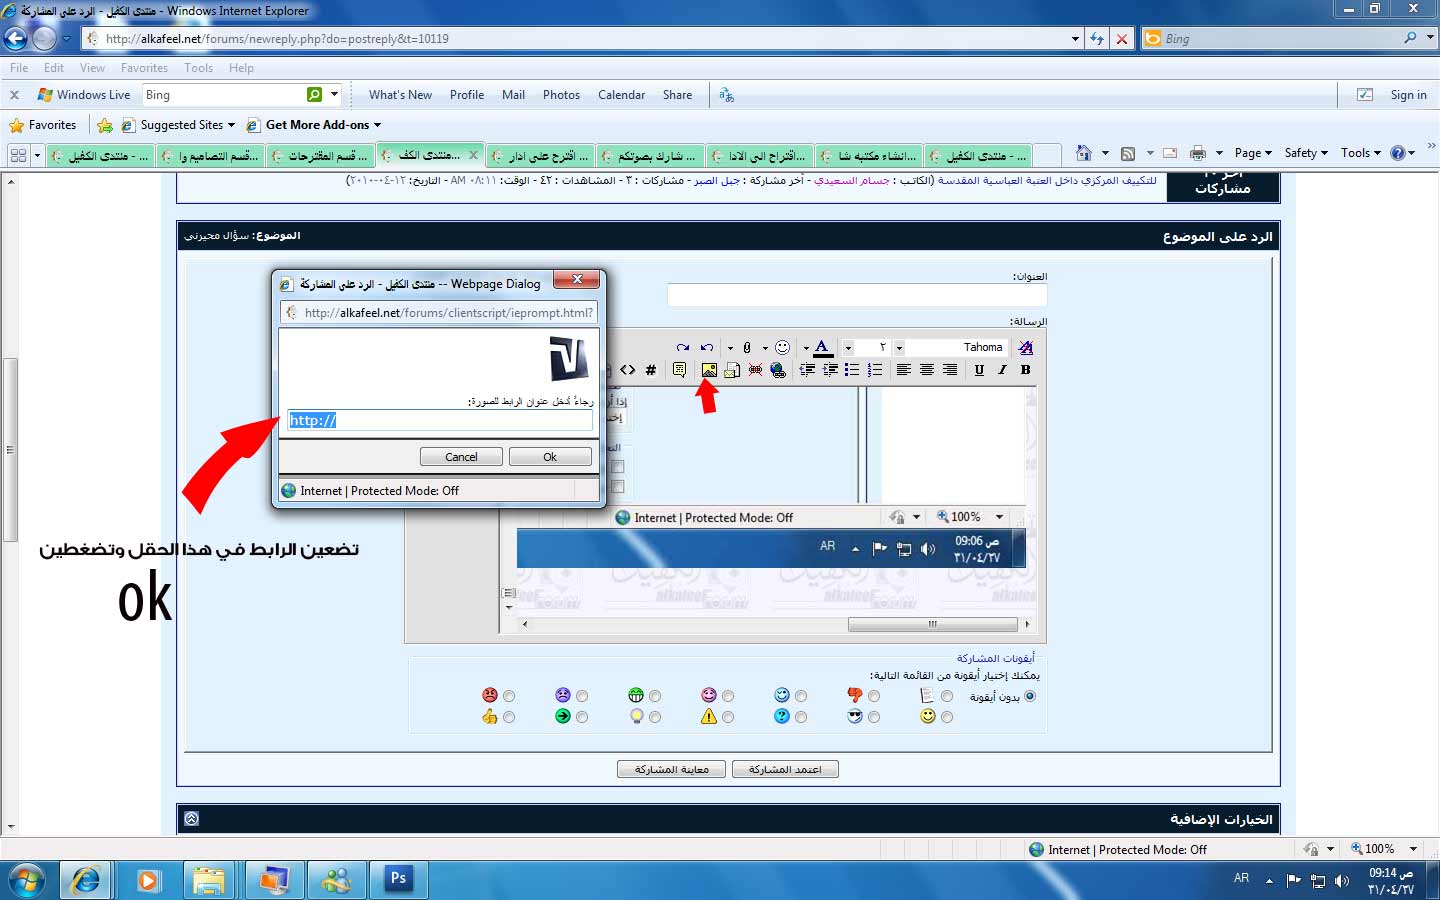Select the 'بدون أيقونة' no-icon radio

(1030, 696)
